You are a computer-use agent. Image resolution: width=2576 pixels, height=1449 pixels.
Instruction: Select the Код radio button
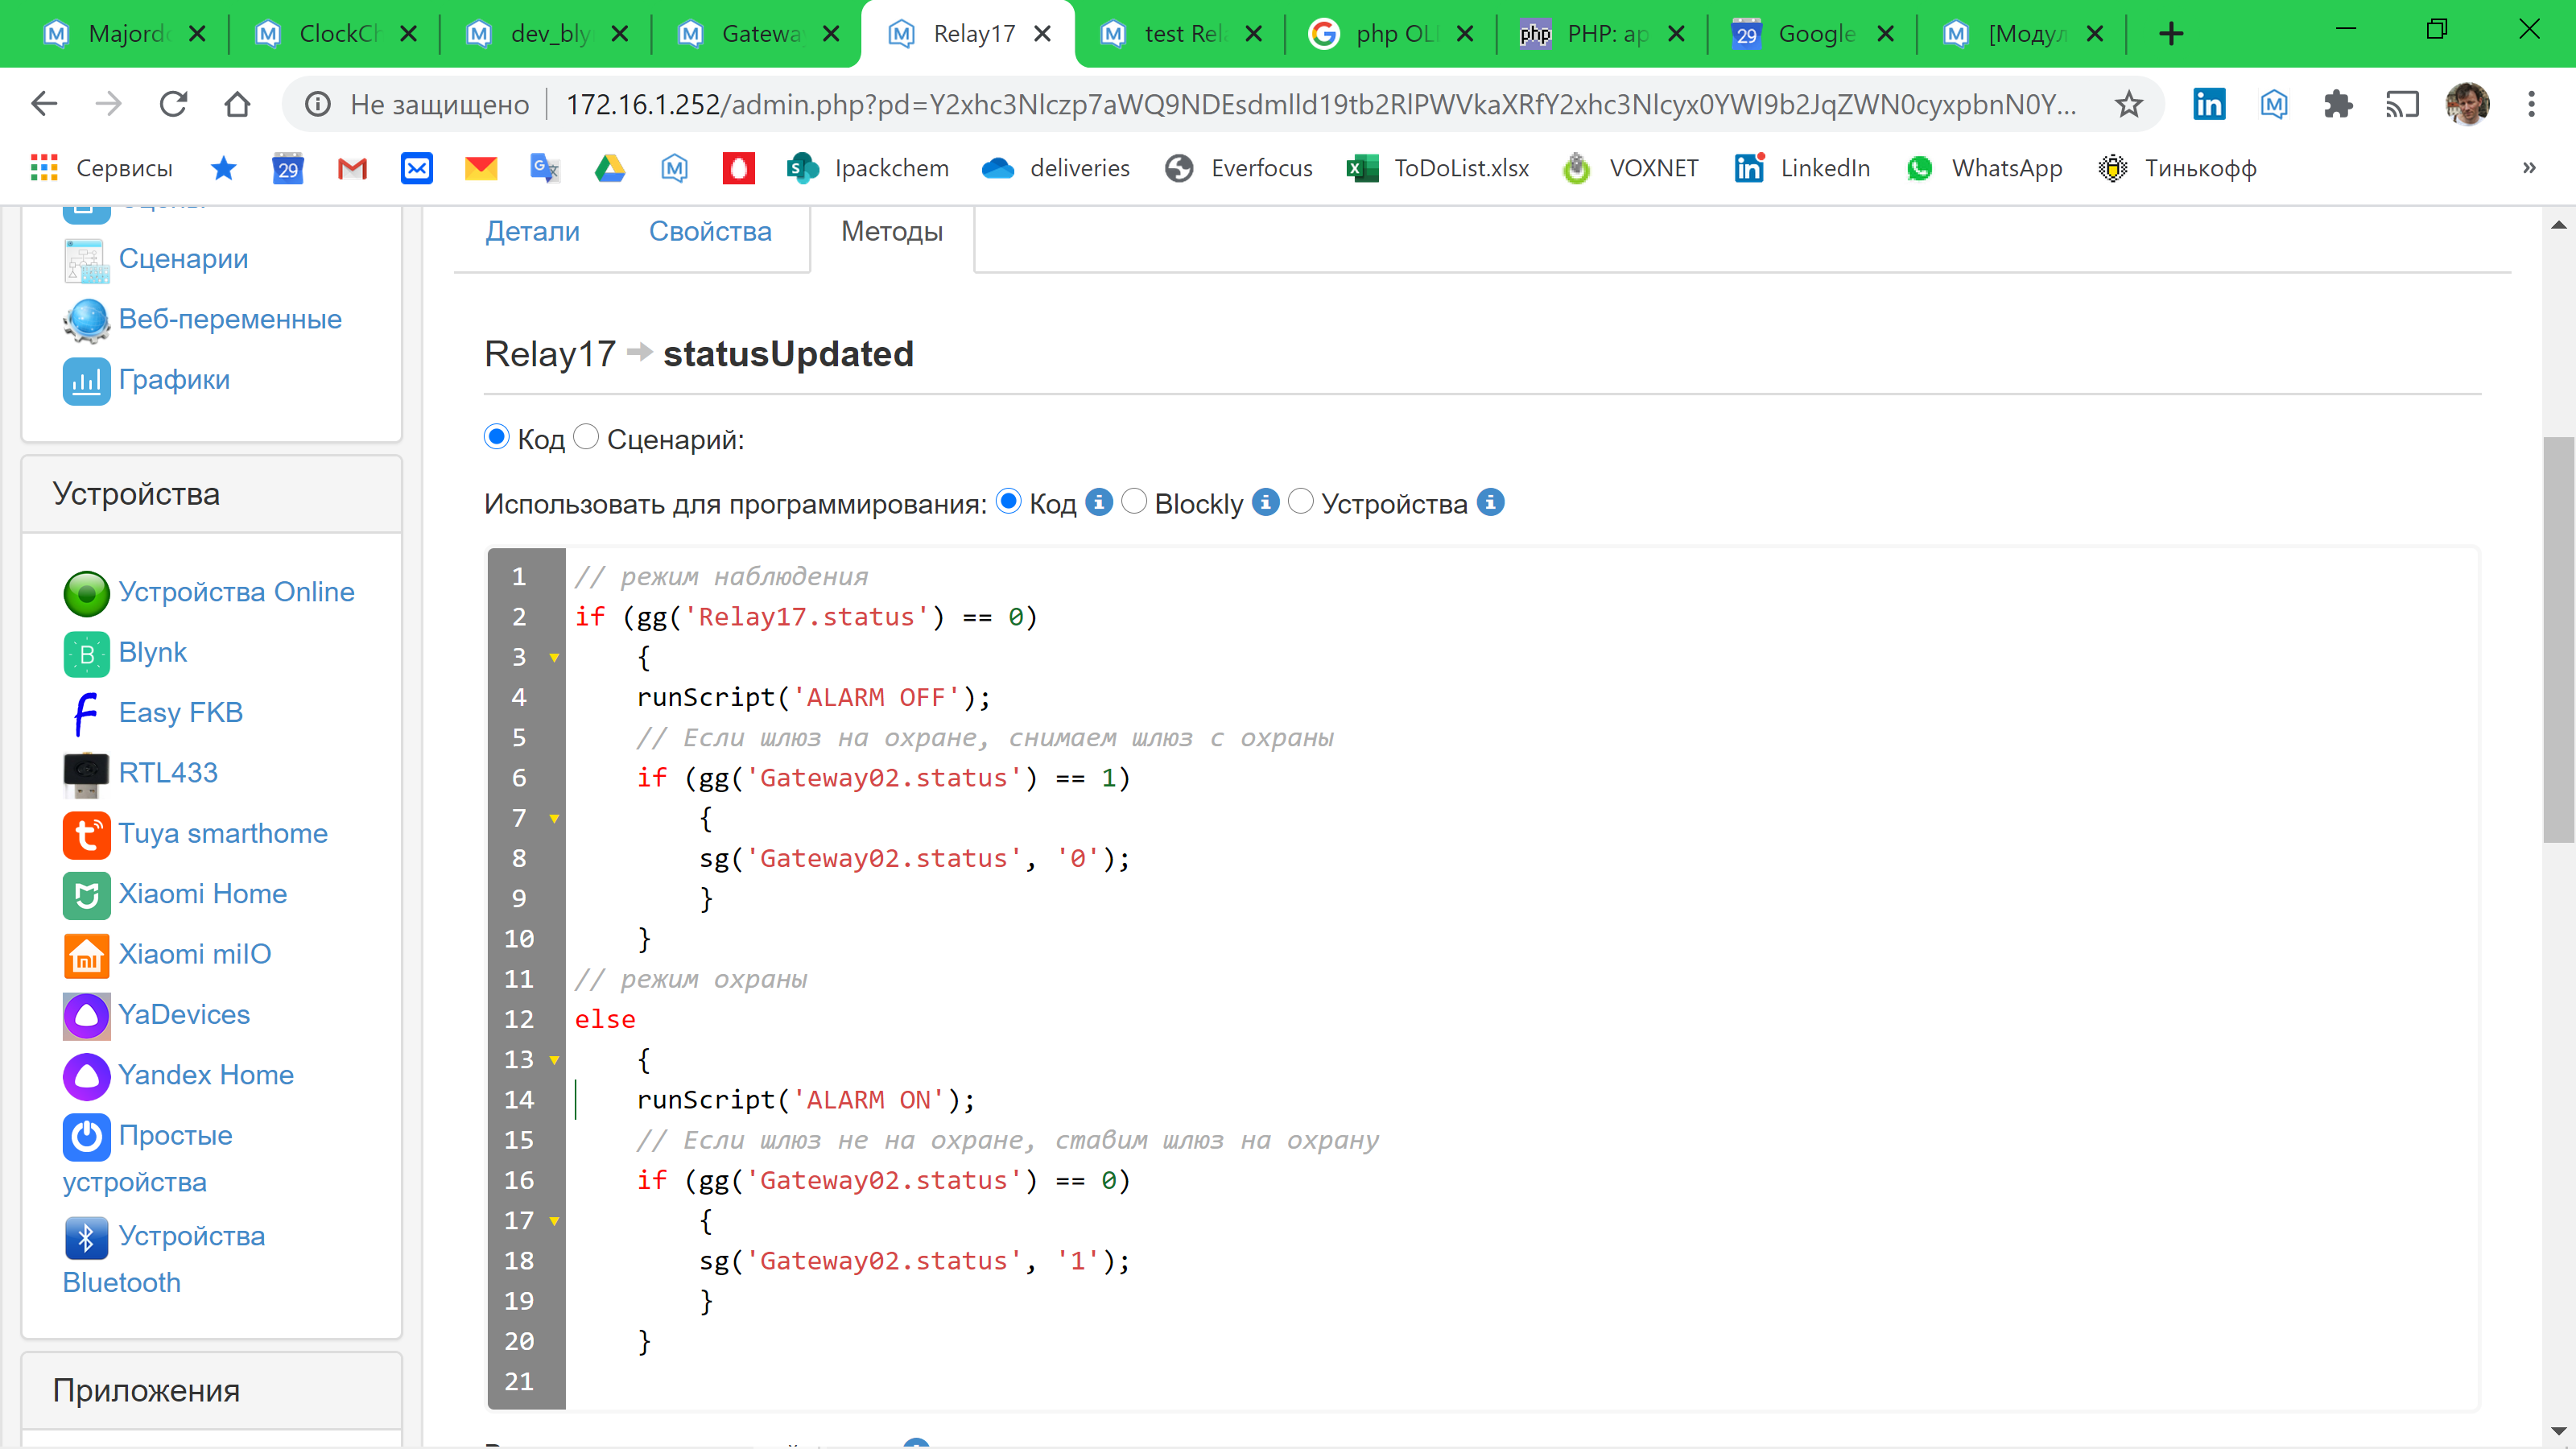click(497, 439)
